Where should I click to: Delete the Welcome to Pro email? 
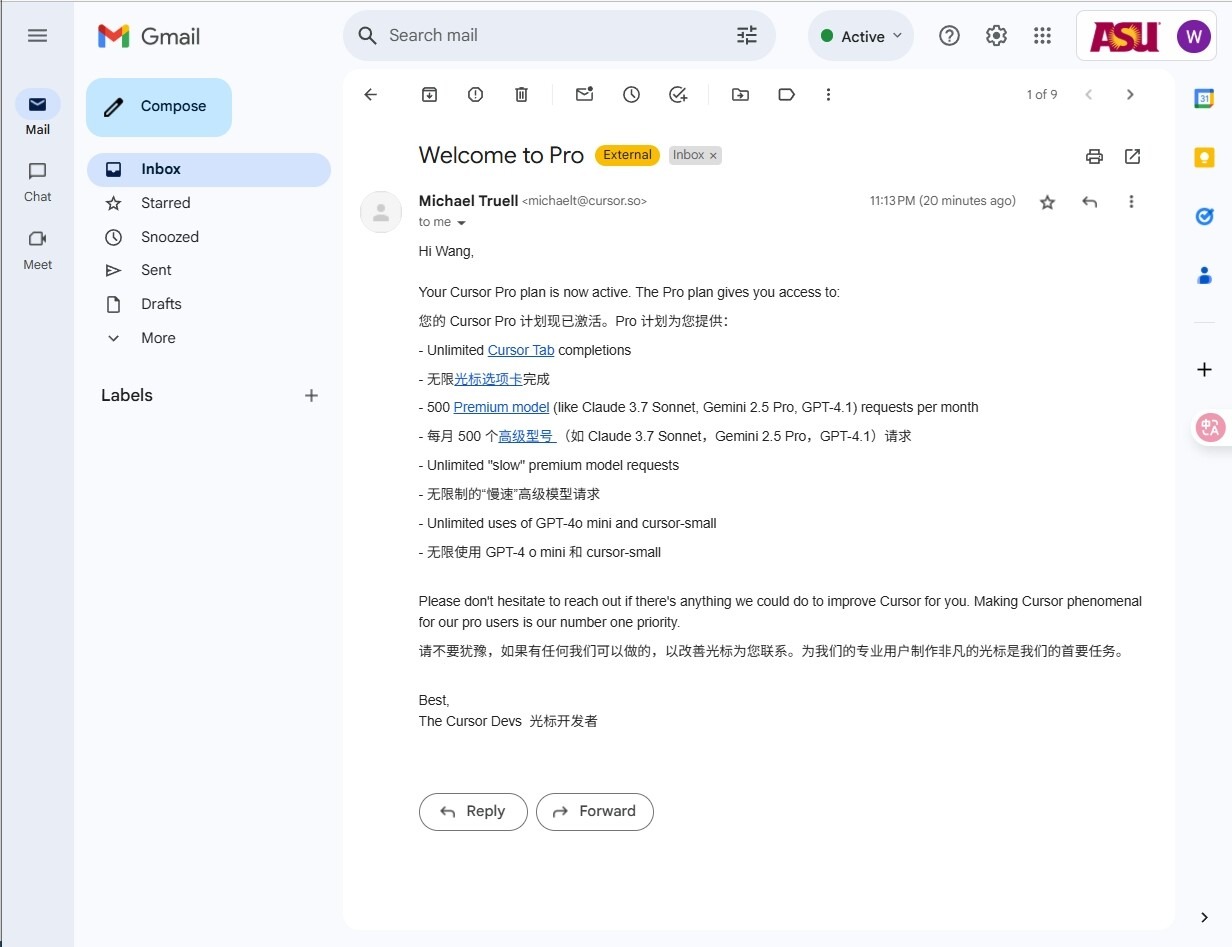(x=521, y=94)
